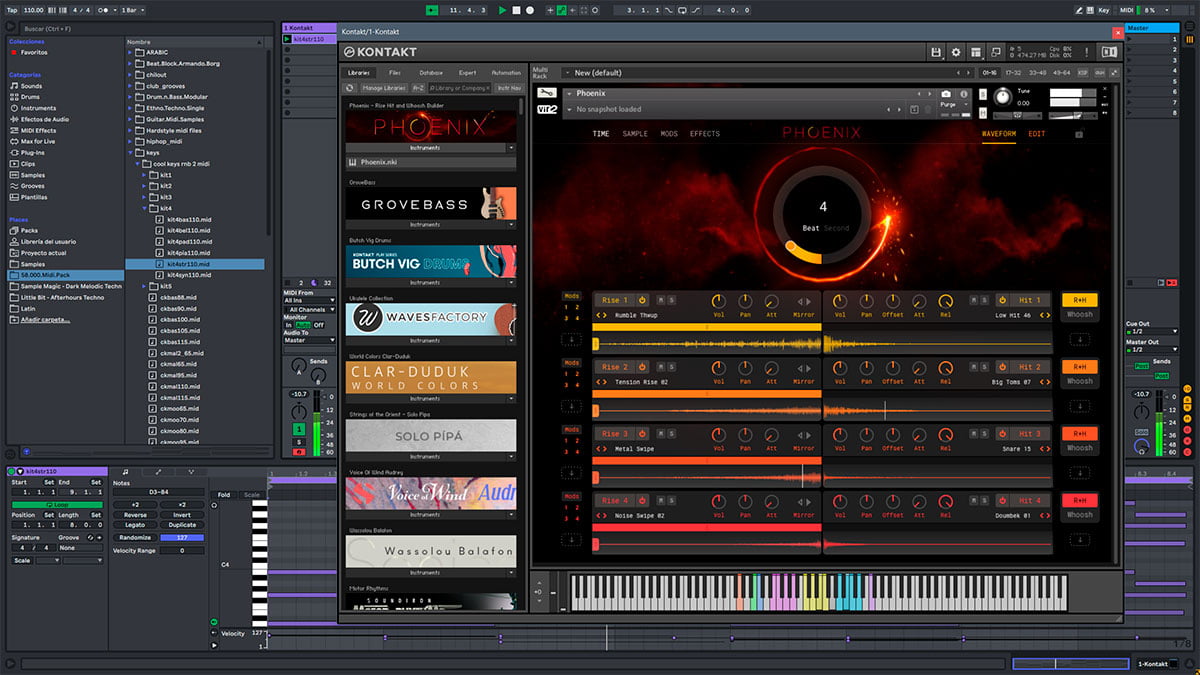Switch to SAMPLE tab in Phoenix
Viewport: 1200px width, 675px height.
point(635,133)
